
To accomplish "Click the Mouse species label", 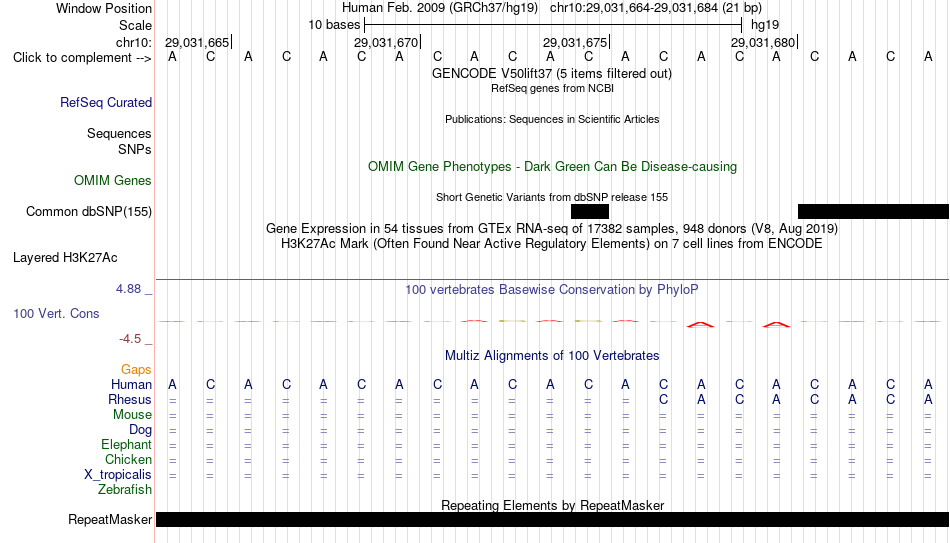I will [x=133, y=415].
